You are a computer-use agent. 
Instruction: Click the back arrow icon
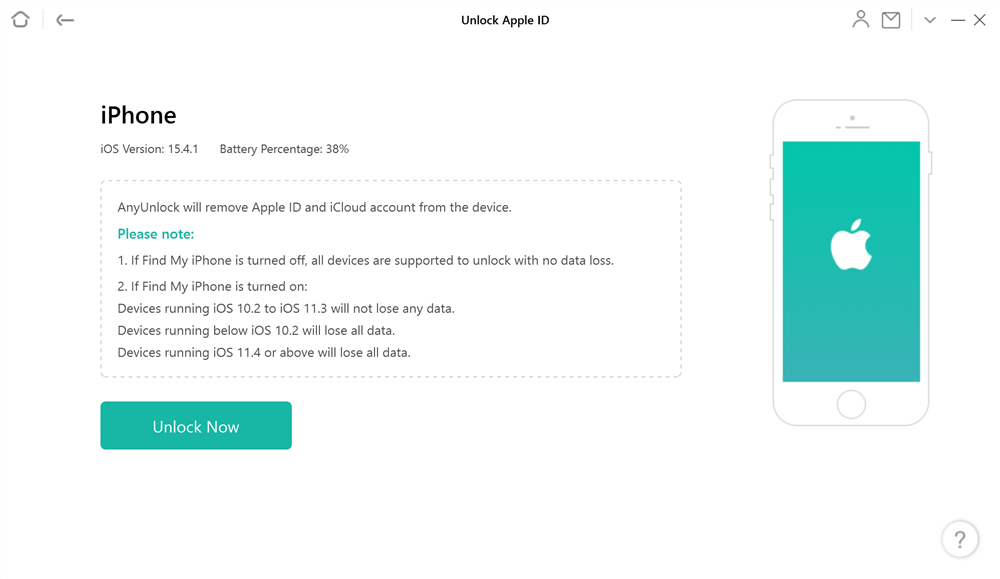coord(65,20)
